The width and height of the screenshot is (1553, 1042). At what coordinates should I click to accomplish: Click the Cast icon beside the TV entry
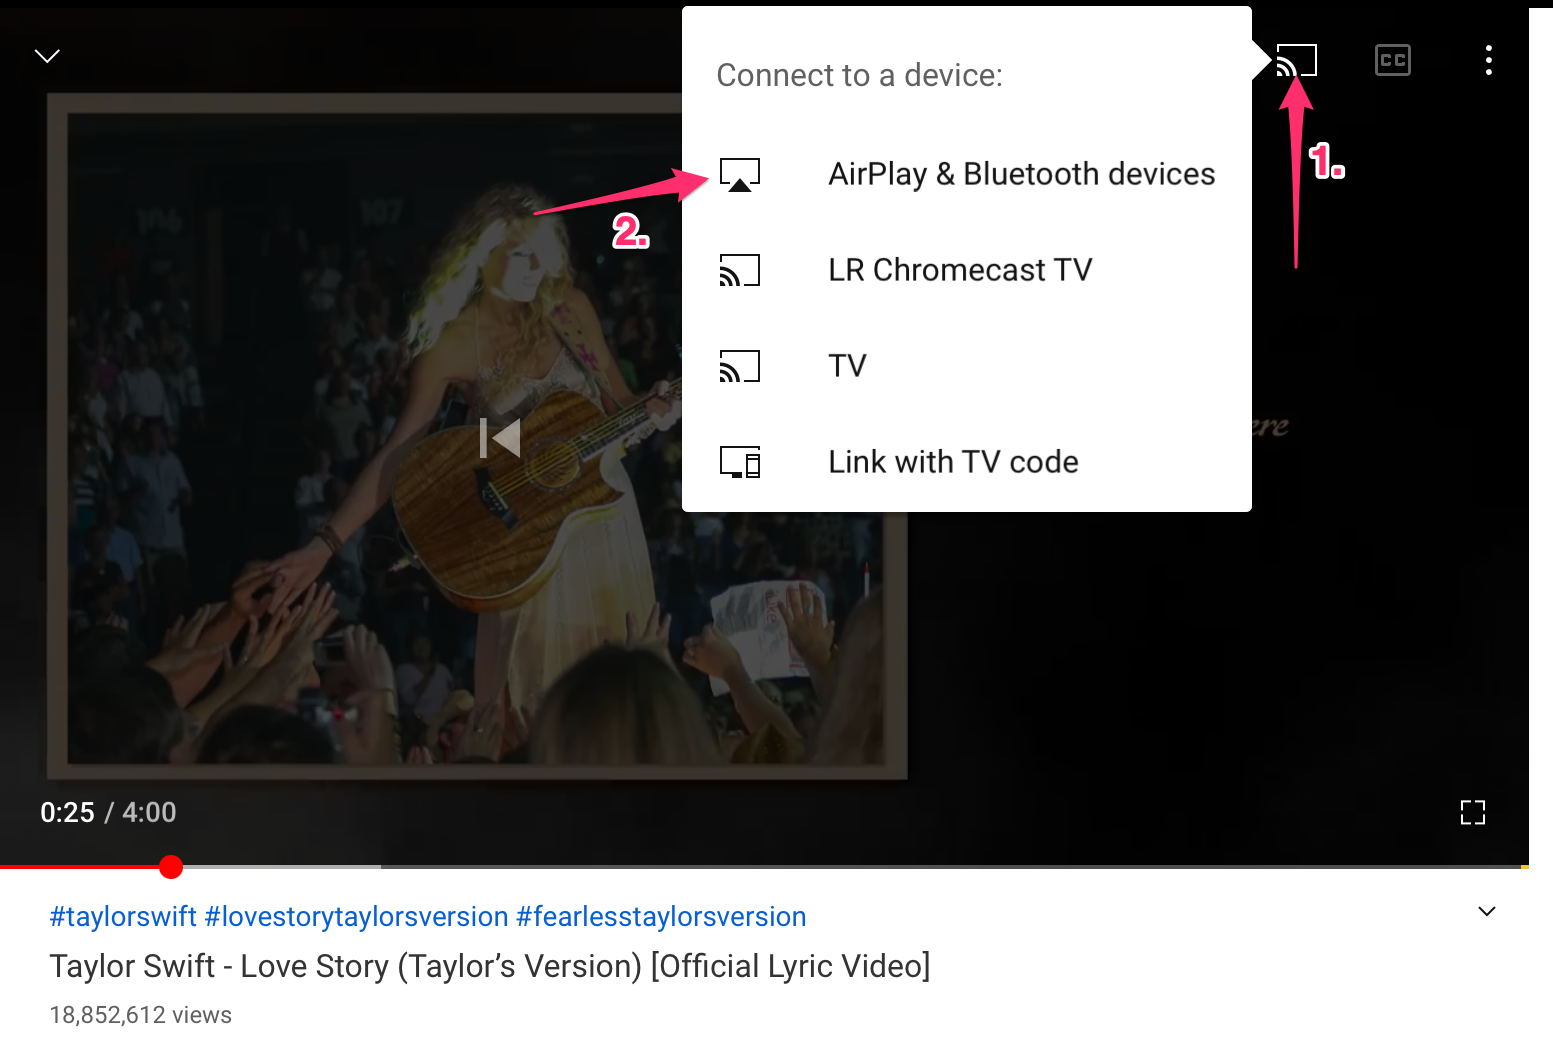tap(740, 366)
